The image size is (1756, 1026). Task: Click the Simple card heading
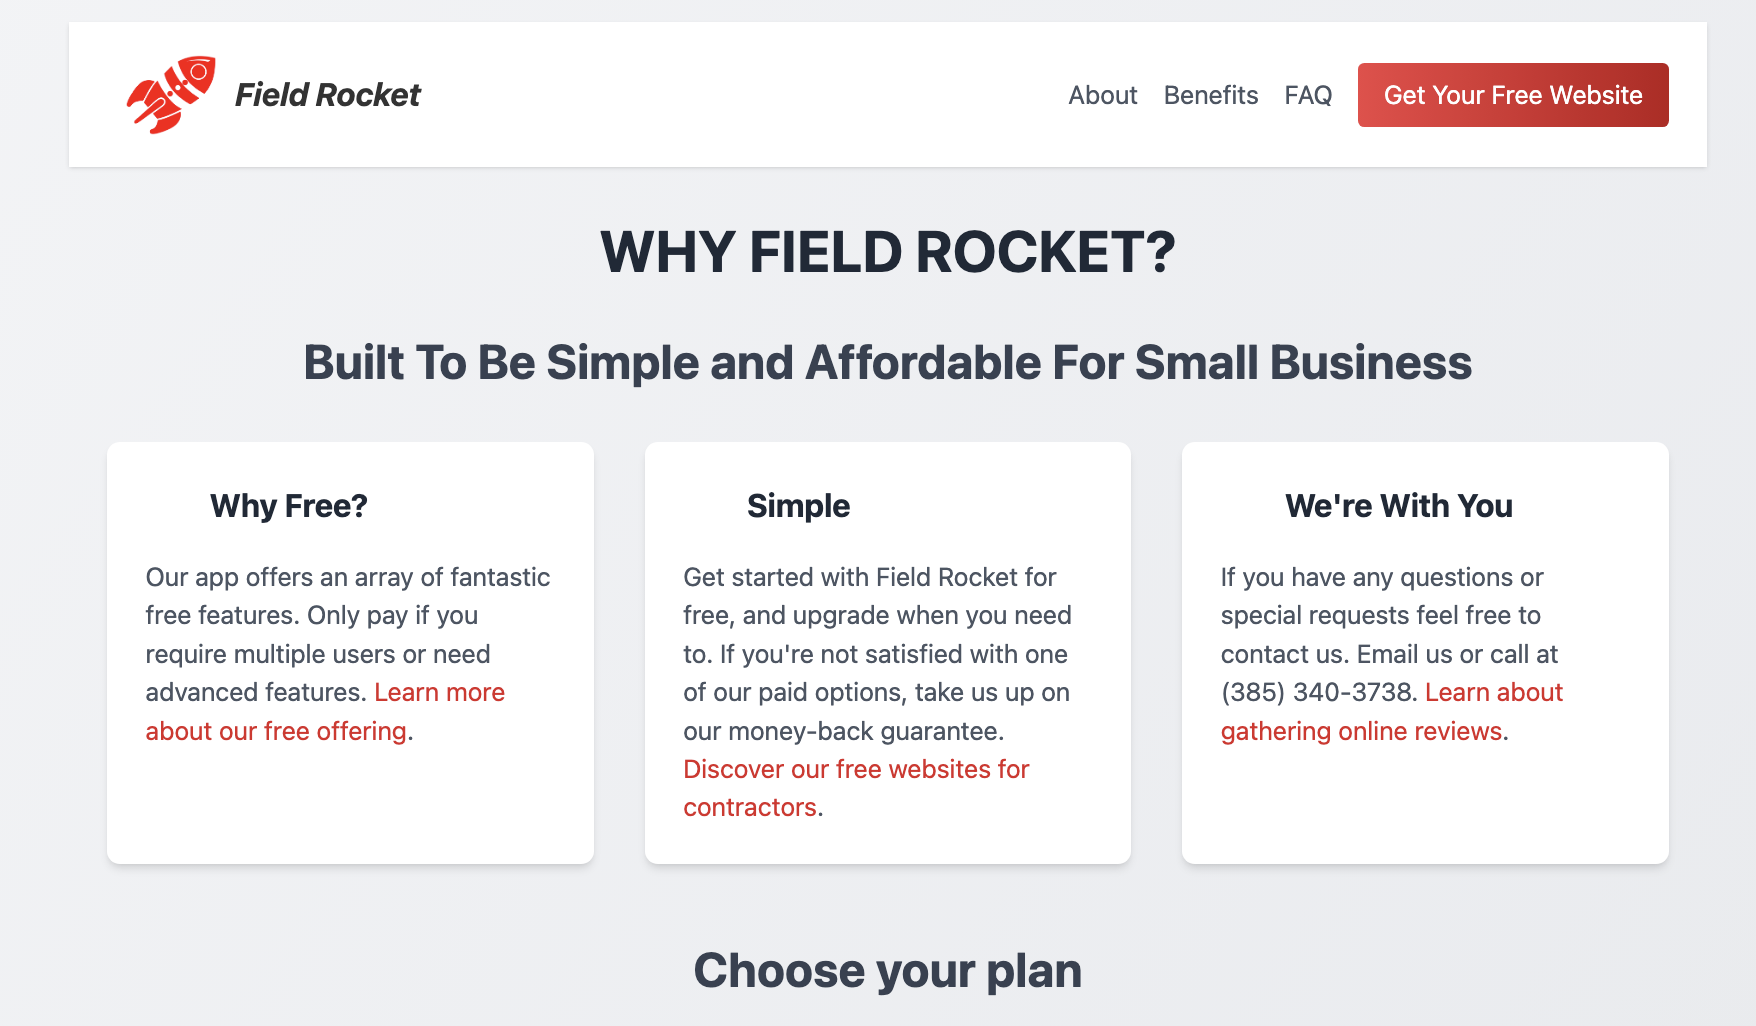tap(798, 506)
